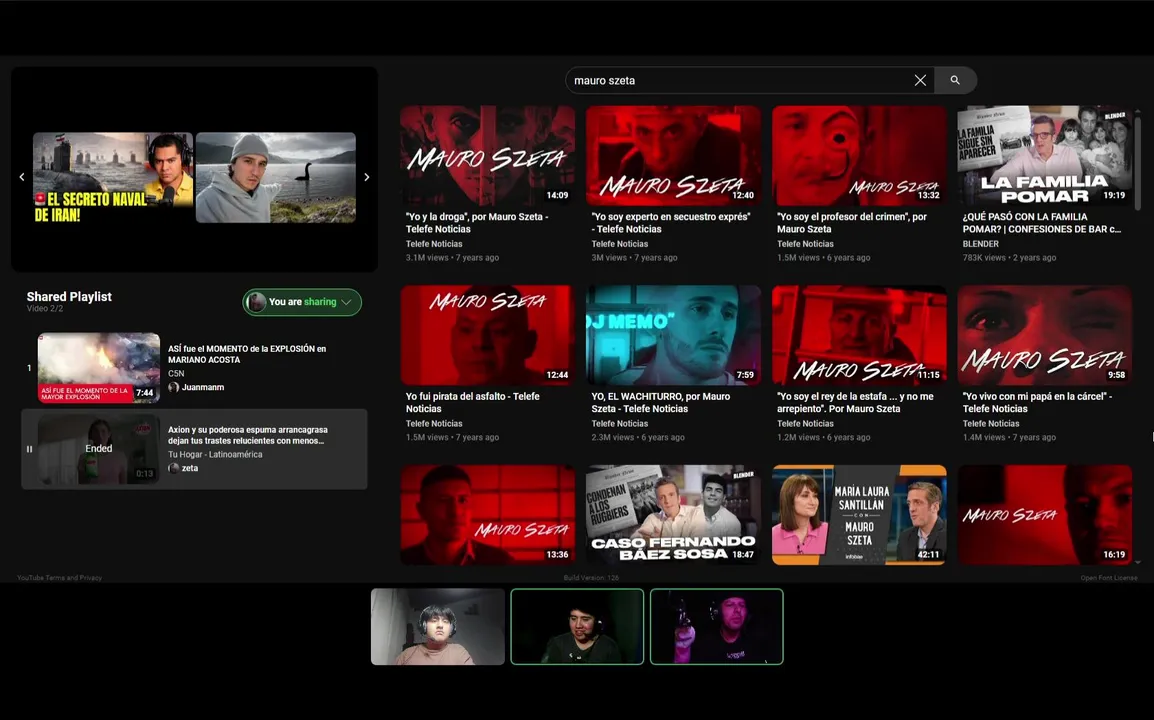Click the '783K views • 2 years ago' text

click(x=1009, y=258)
